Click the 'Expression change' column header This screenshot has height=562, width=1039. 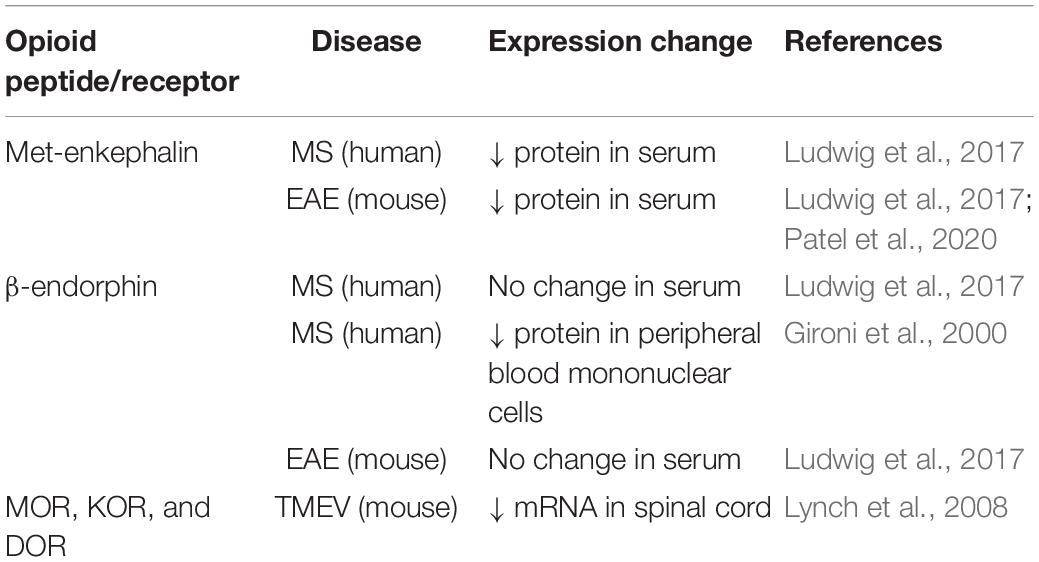(620, 41)
